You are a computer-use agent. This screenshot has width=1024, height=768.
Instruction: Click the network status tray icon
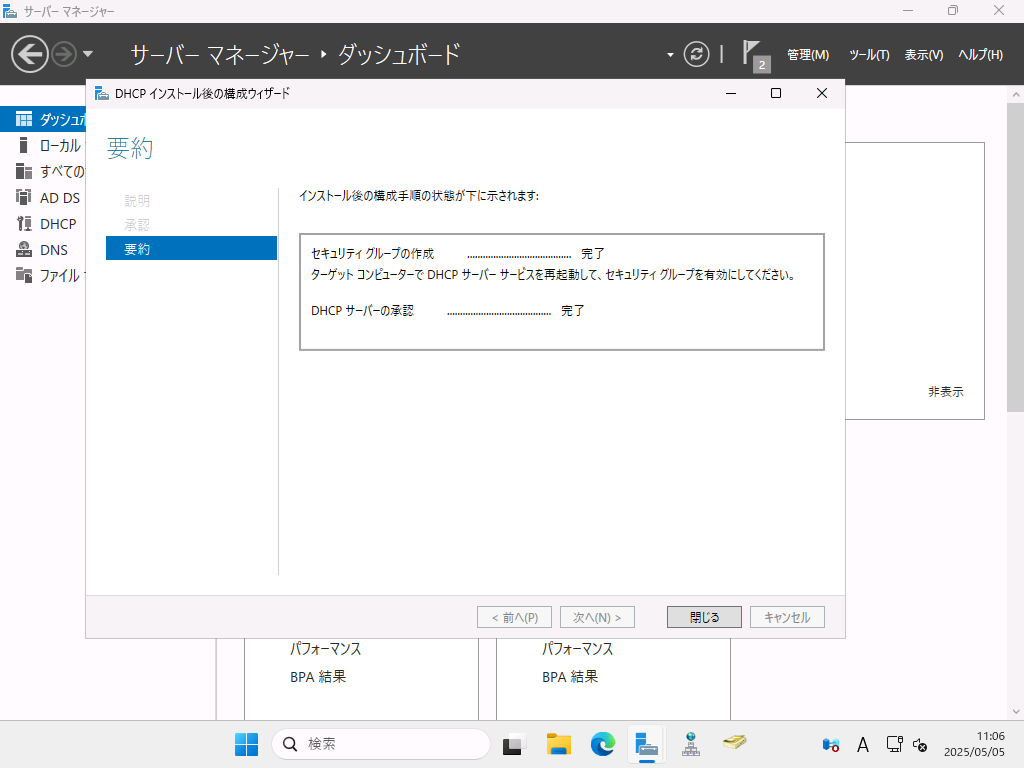pyautogui.click(x=894, y=744)
